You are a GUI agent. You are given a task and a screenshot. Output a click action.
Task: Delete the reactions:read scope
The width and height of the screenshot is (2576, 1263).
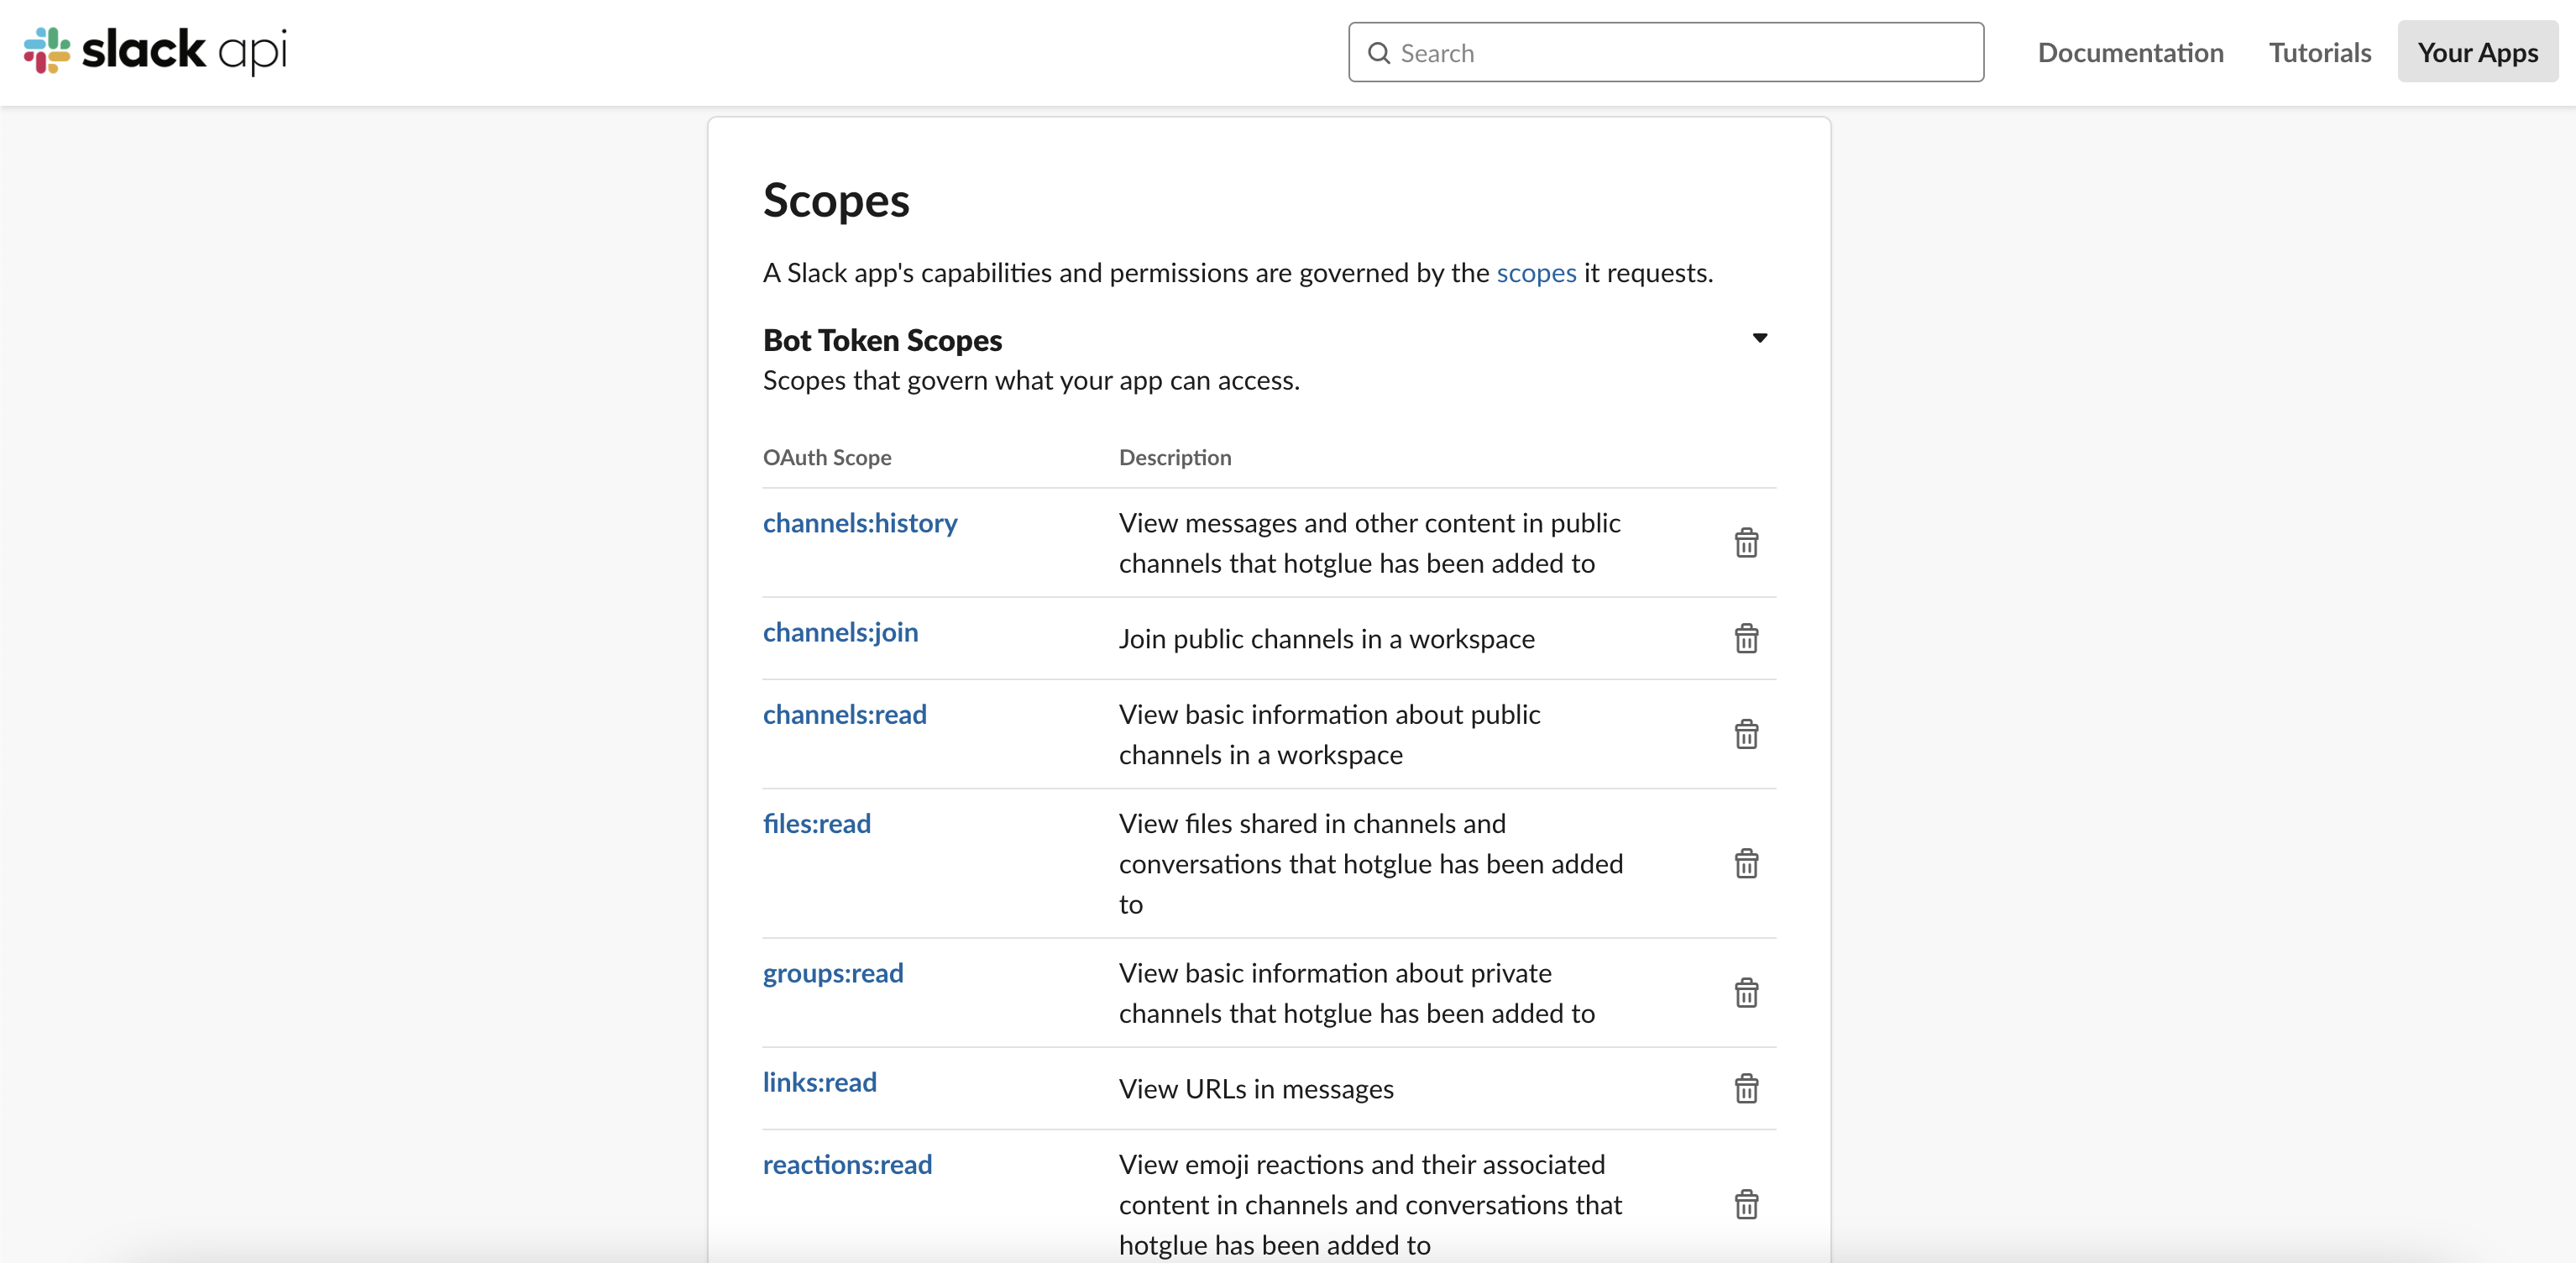tap(1746, 1204)
